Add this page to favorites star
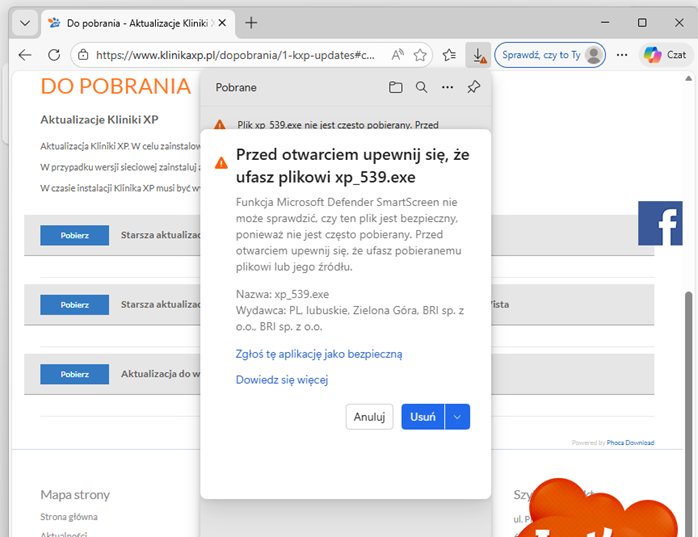 [421, 55]
